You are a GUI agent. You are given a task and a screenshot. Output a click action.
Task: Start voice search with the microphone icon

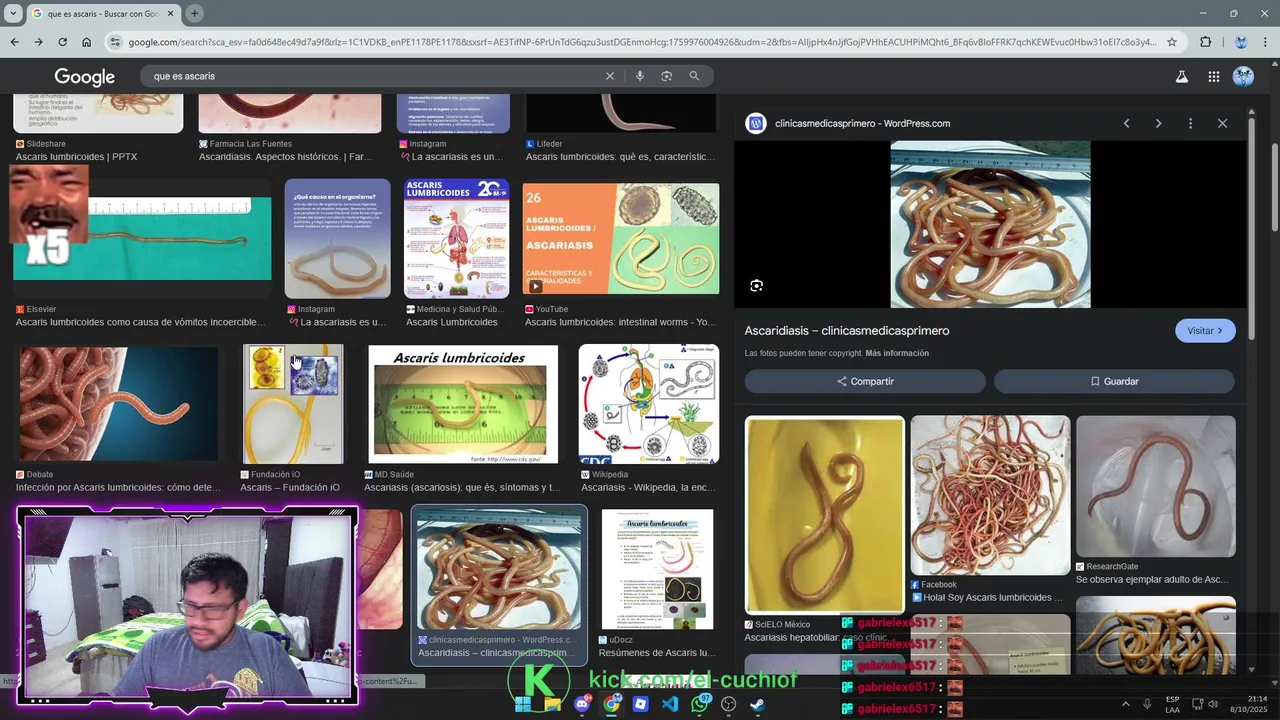click(x=640, y=76)
